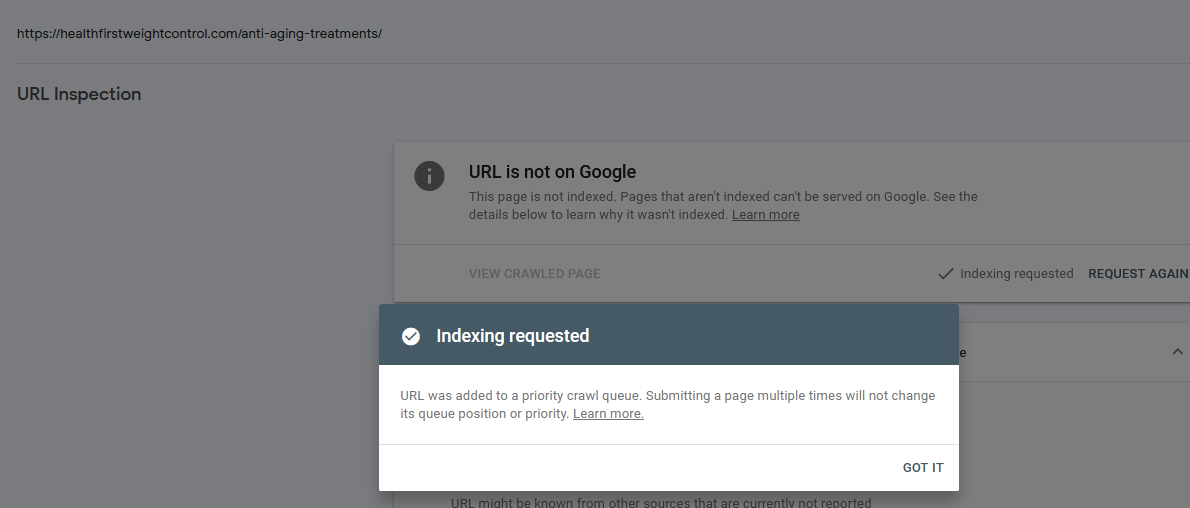Click the URL is not on Google heading
Image resolution: width=1190 pixels, height=508 pixels.
(x=552, y=172)
